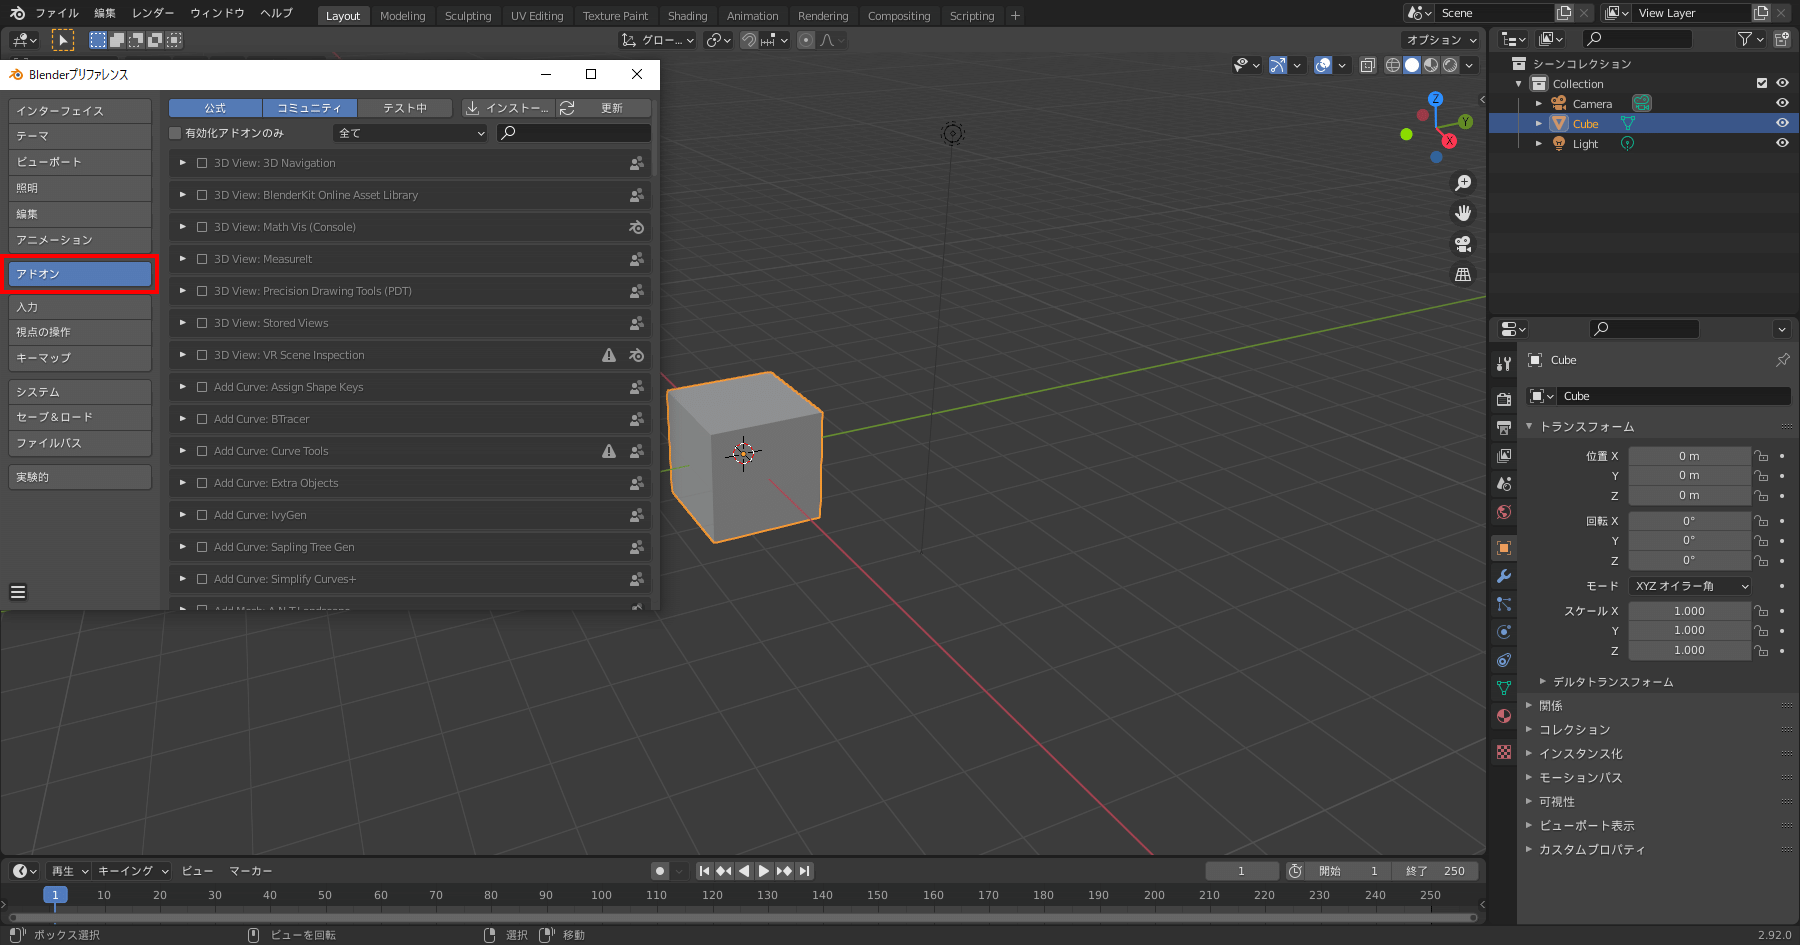Open the ファイルパス preferences section
Screen dimensions: 1800x945
(80, 443)
